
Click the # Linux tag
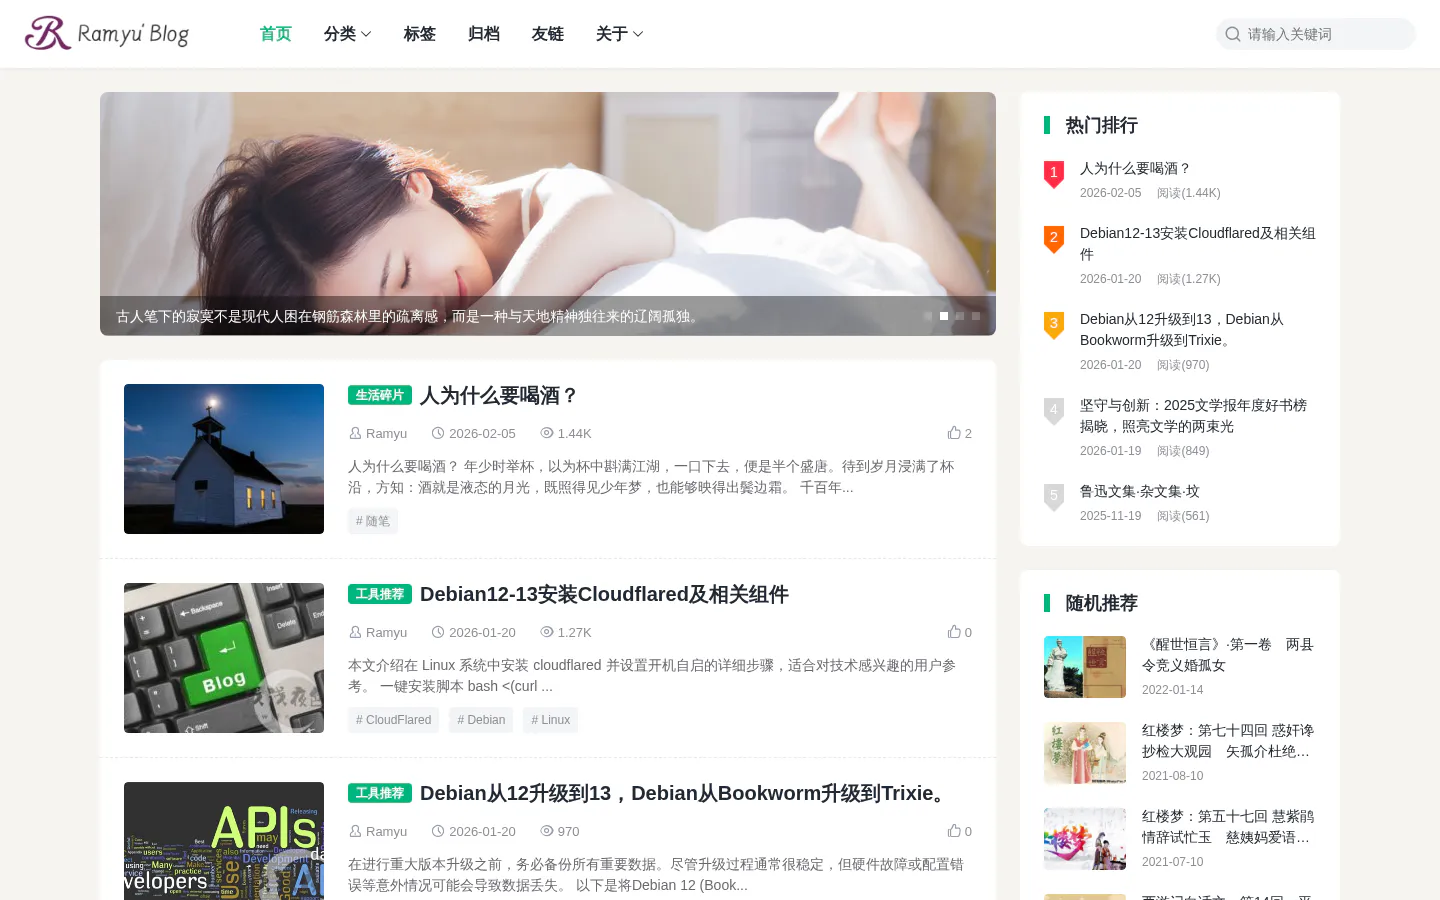551,720
